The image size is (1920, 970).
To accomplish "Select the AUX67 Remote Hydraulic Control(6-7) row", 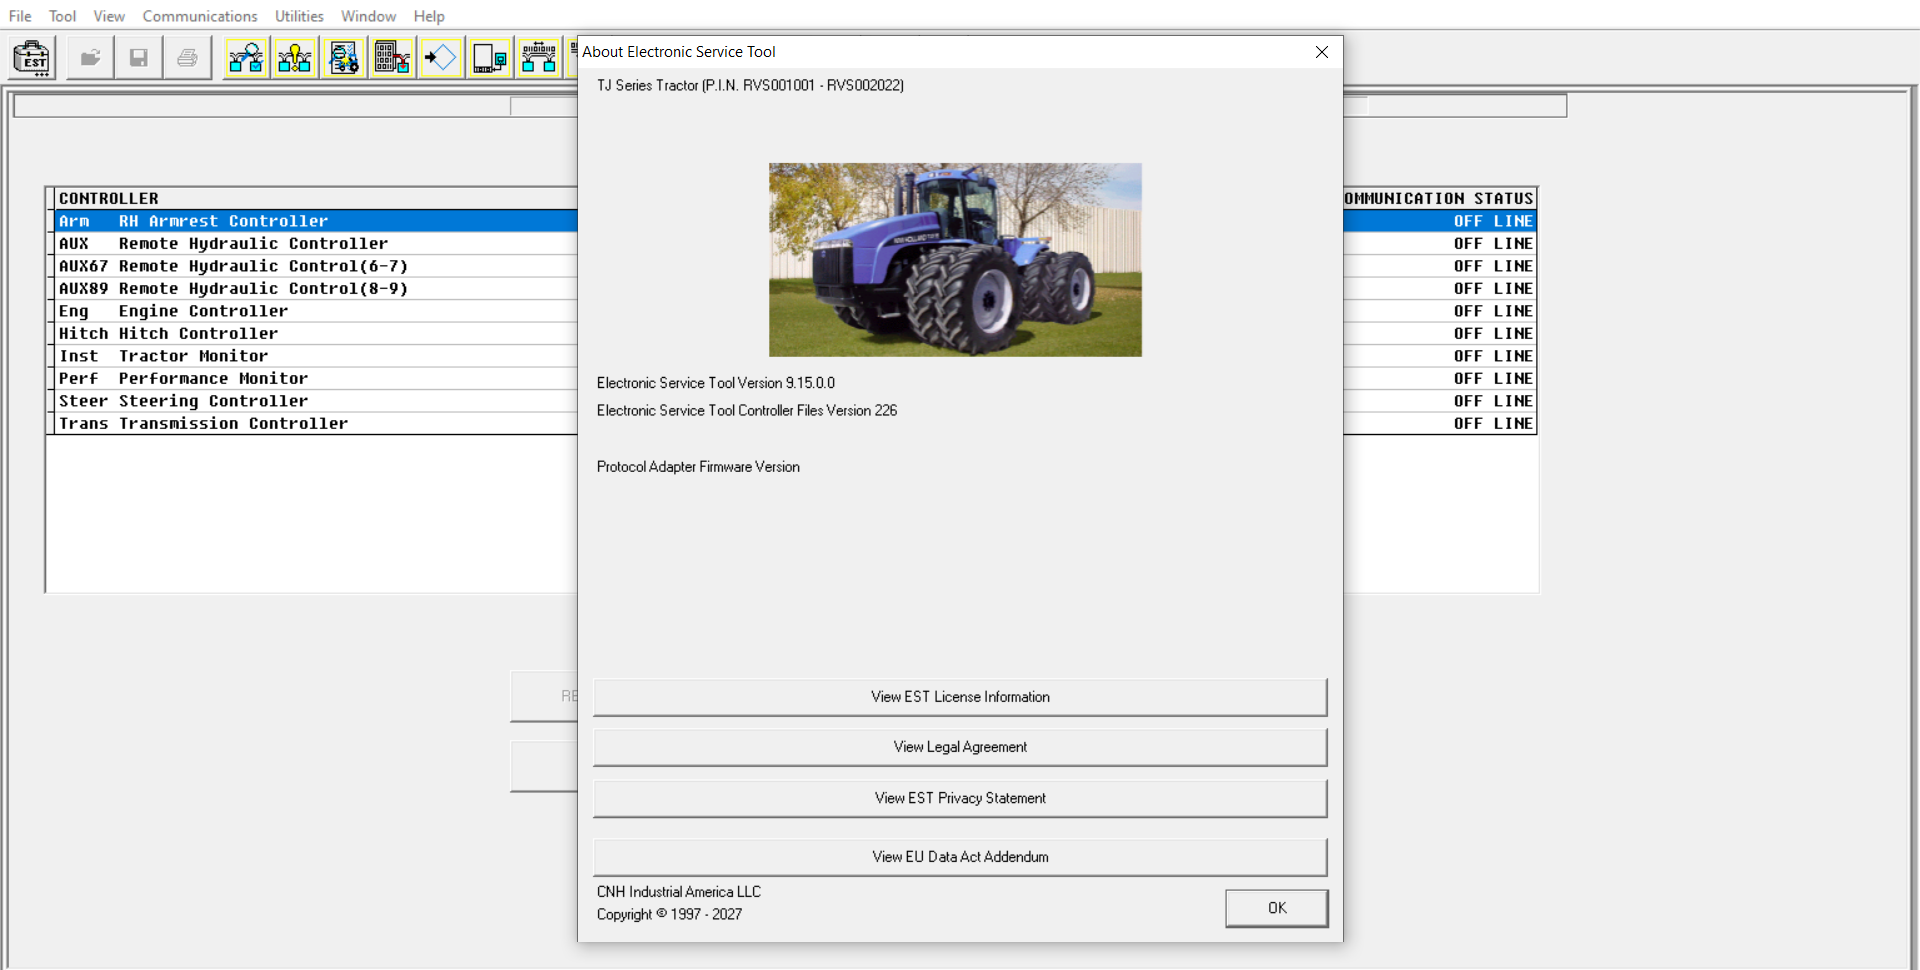I will coord(316,266).
